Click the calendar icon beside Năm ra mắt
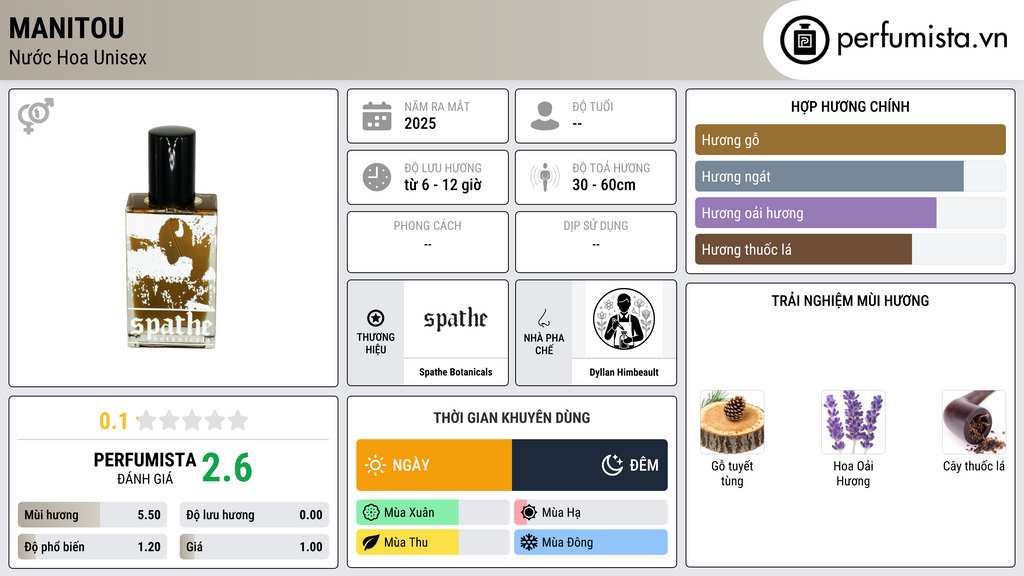Image resolution: width=1024 pixels, height=576 pixels. pos(377,116)
